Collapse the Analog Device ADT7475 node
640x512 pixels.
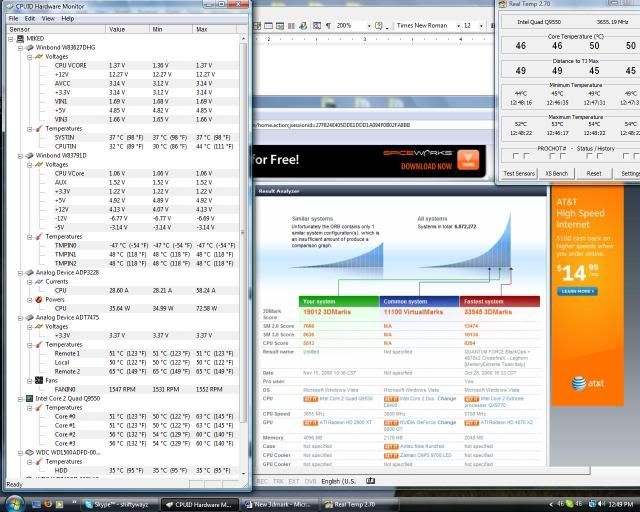pos(20,318)
